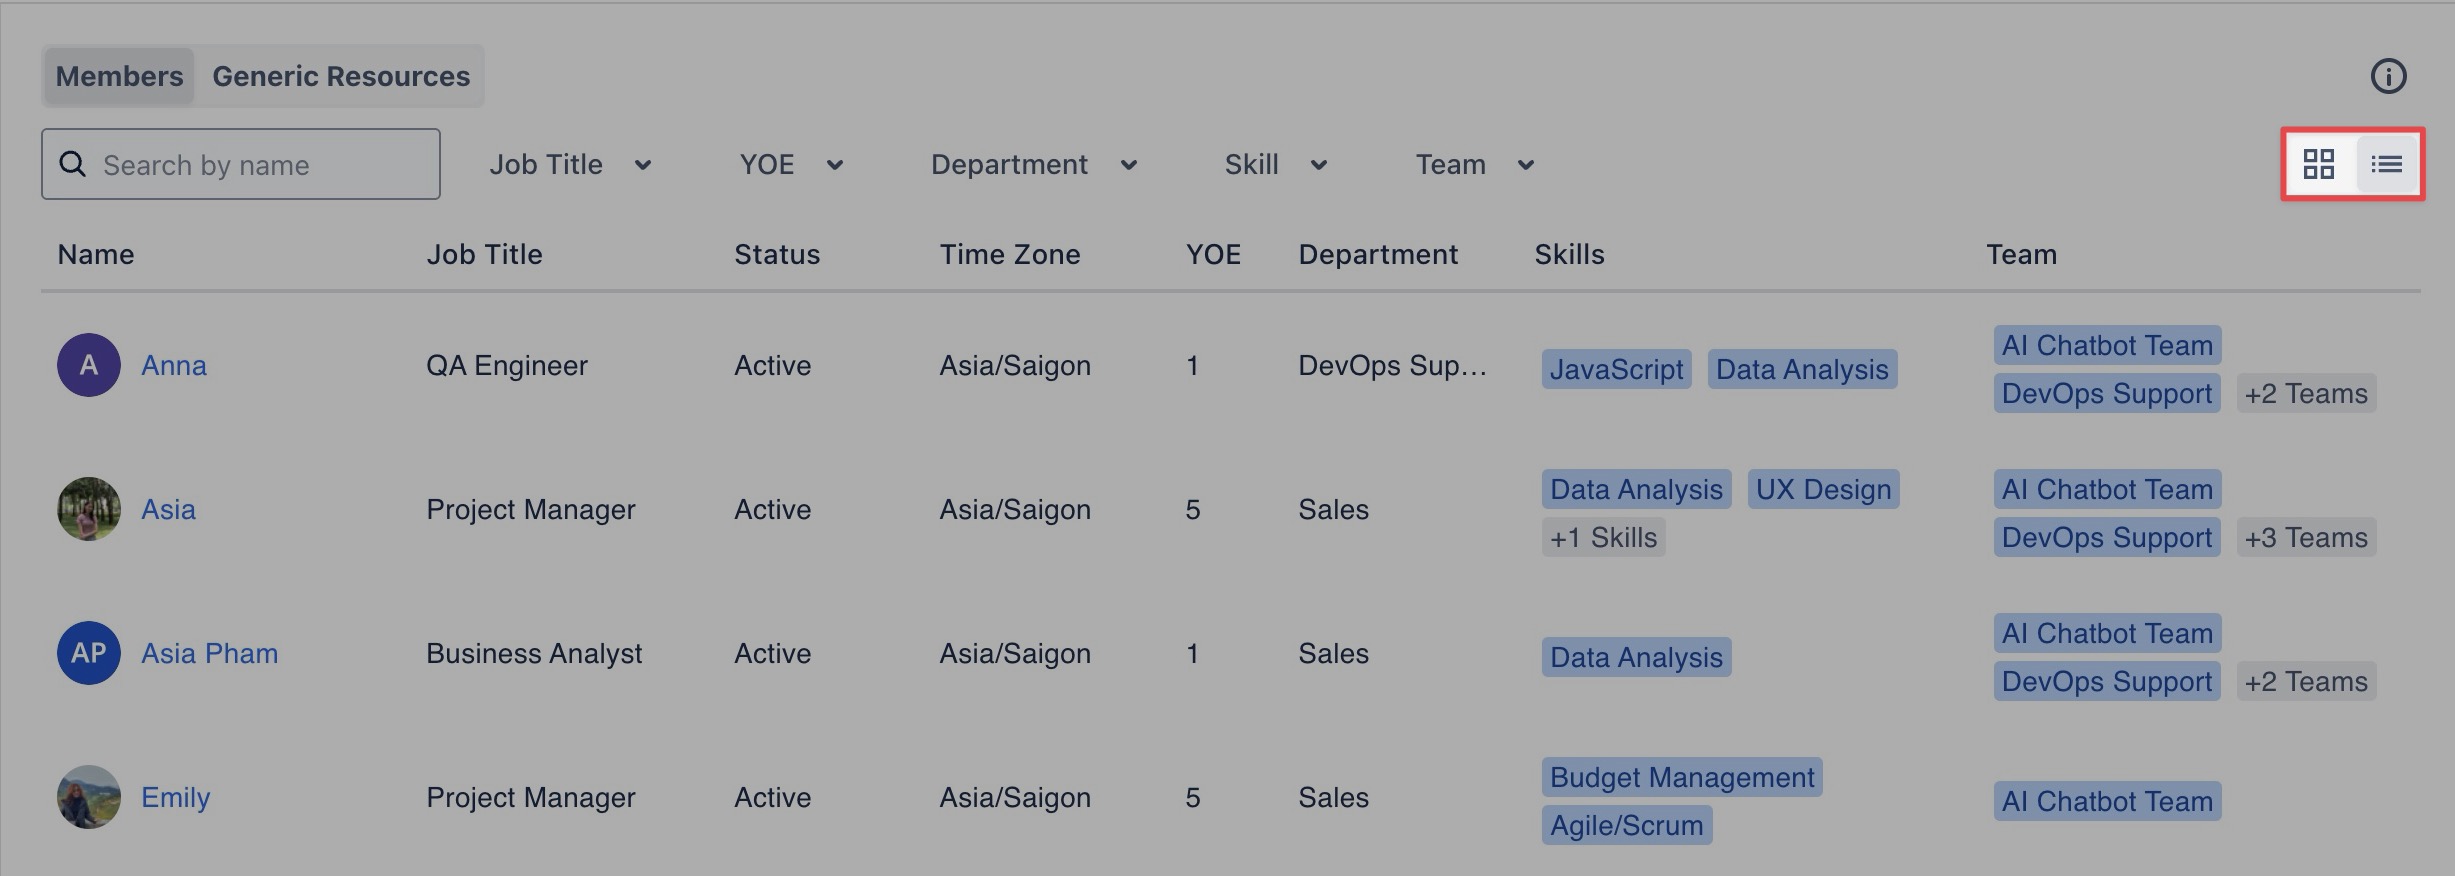
Task: Open Asia Pham's profile link
Action: [x=210, y=653]
